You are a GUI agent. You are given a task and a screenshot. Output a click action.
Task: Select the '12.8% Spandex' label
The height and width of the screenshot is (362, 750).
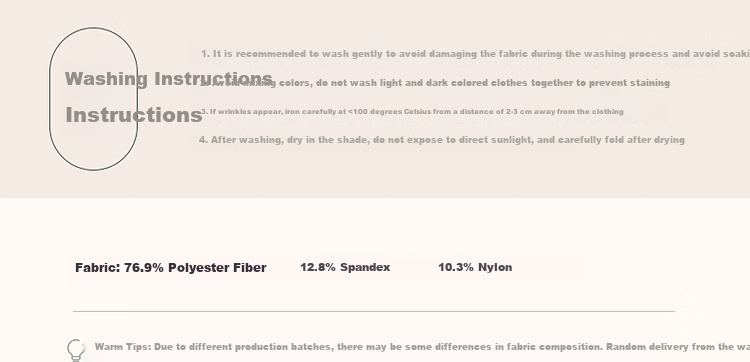(345, 267)
